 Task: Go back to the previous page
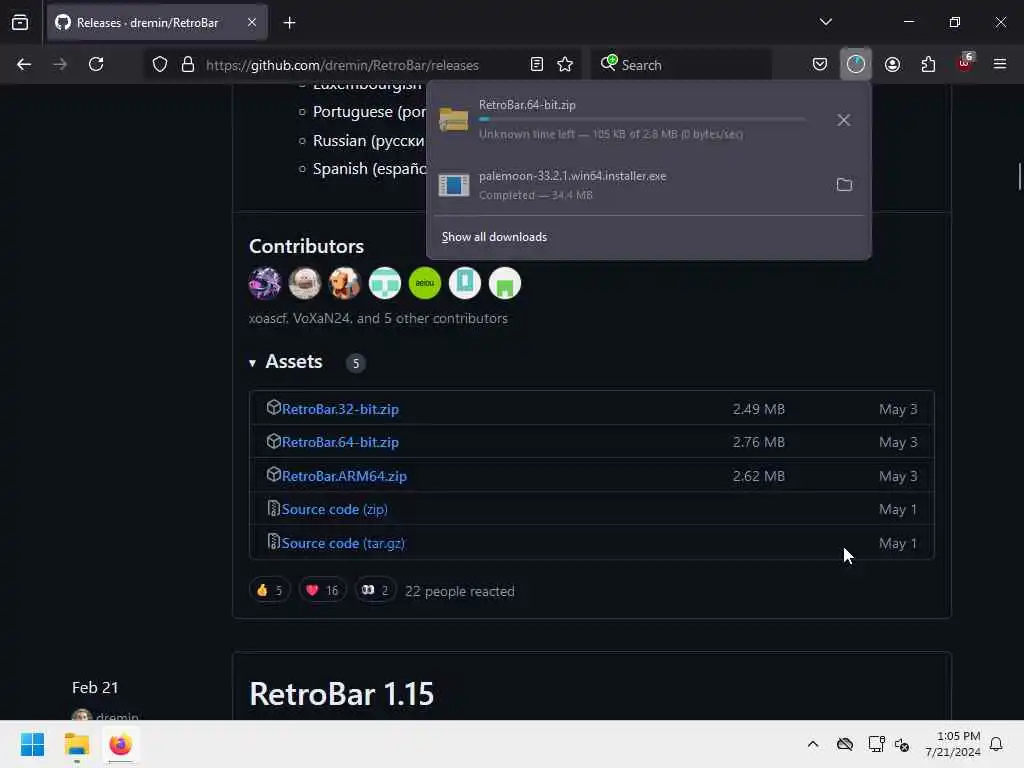[24, 64]
